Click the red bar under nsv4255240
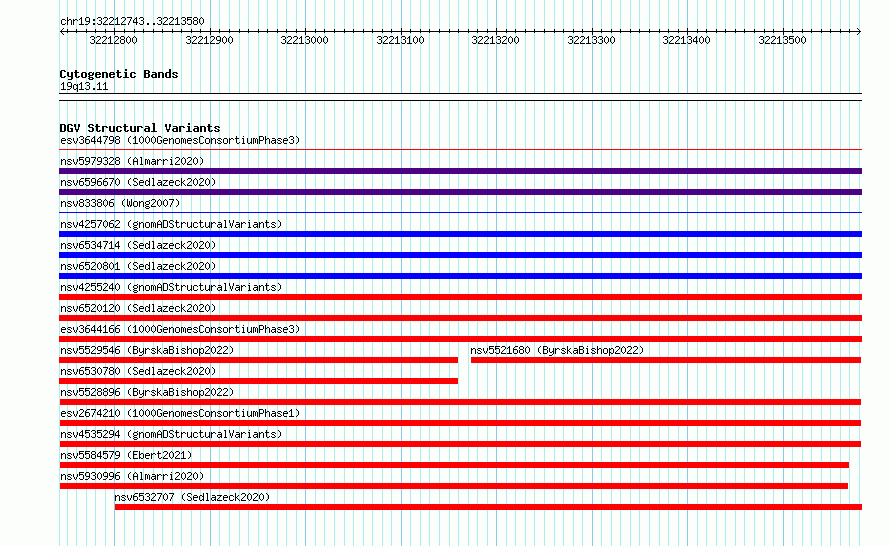This screenshot has height=546, width=890. [460, 297]
